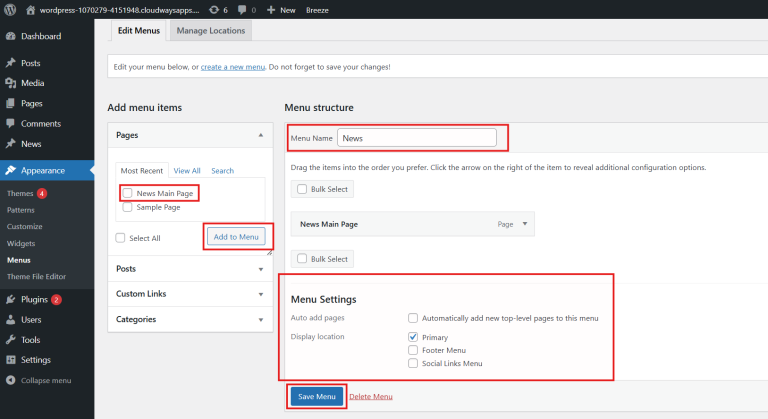The image size is (768, 419).
Task: Check the Footer Menu location
Action: [x=413, y=350]
